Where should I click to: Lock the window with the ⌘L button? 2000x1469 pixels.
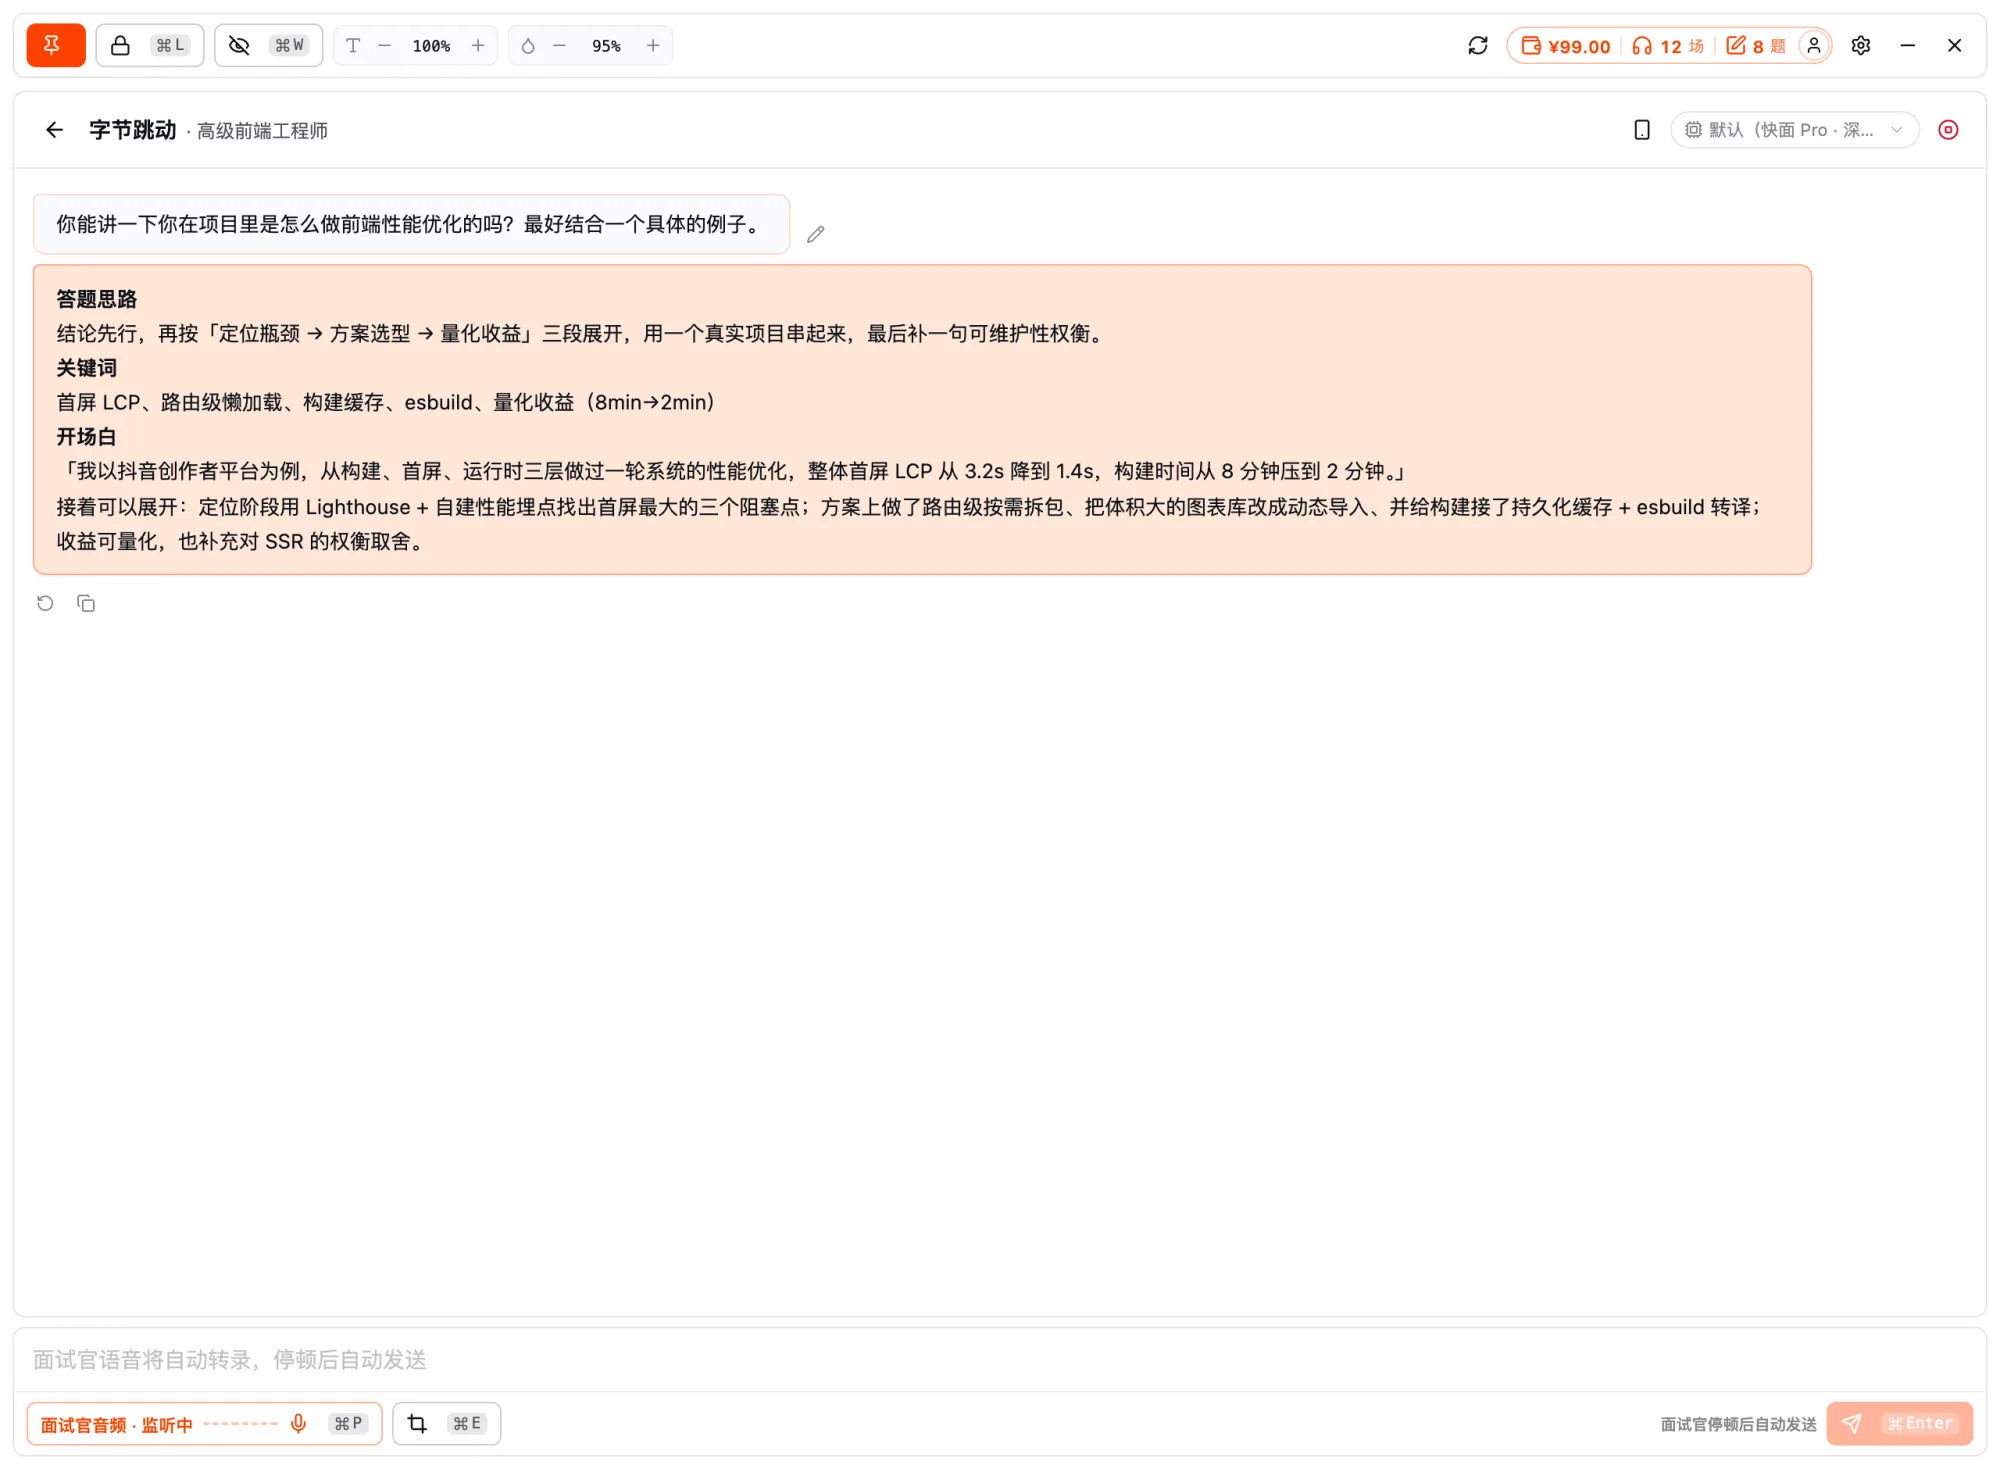click(x=150, y=45)
